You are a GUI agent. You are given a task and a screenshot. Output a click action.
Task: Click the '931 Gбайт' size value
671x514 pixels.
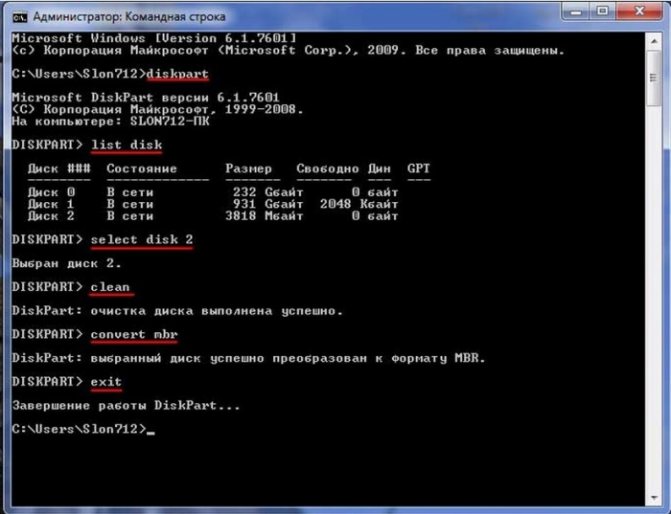[268, 204]
